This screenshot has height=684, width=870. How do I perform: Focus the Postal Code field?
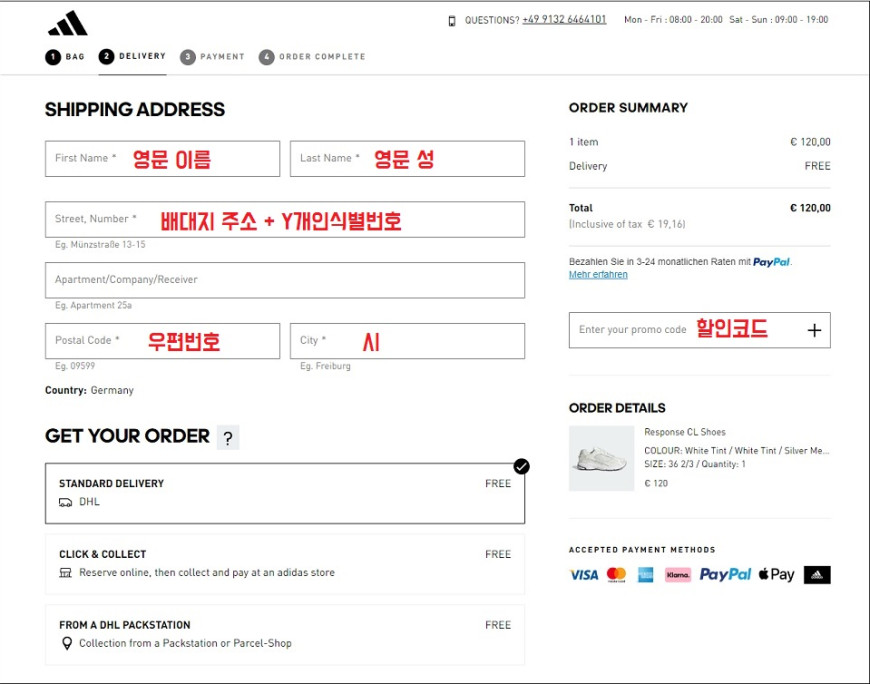[163, 341]
